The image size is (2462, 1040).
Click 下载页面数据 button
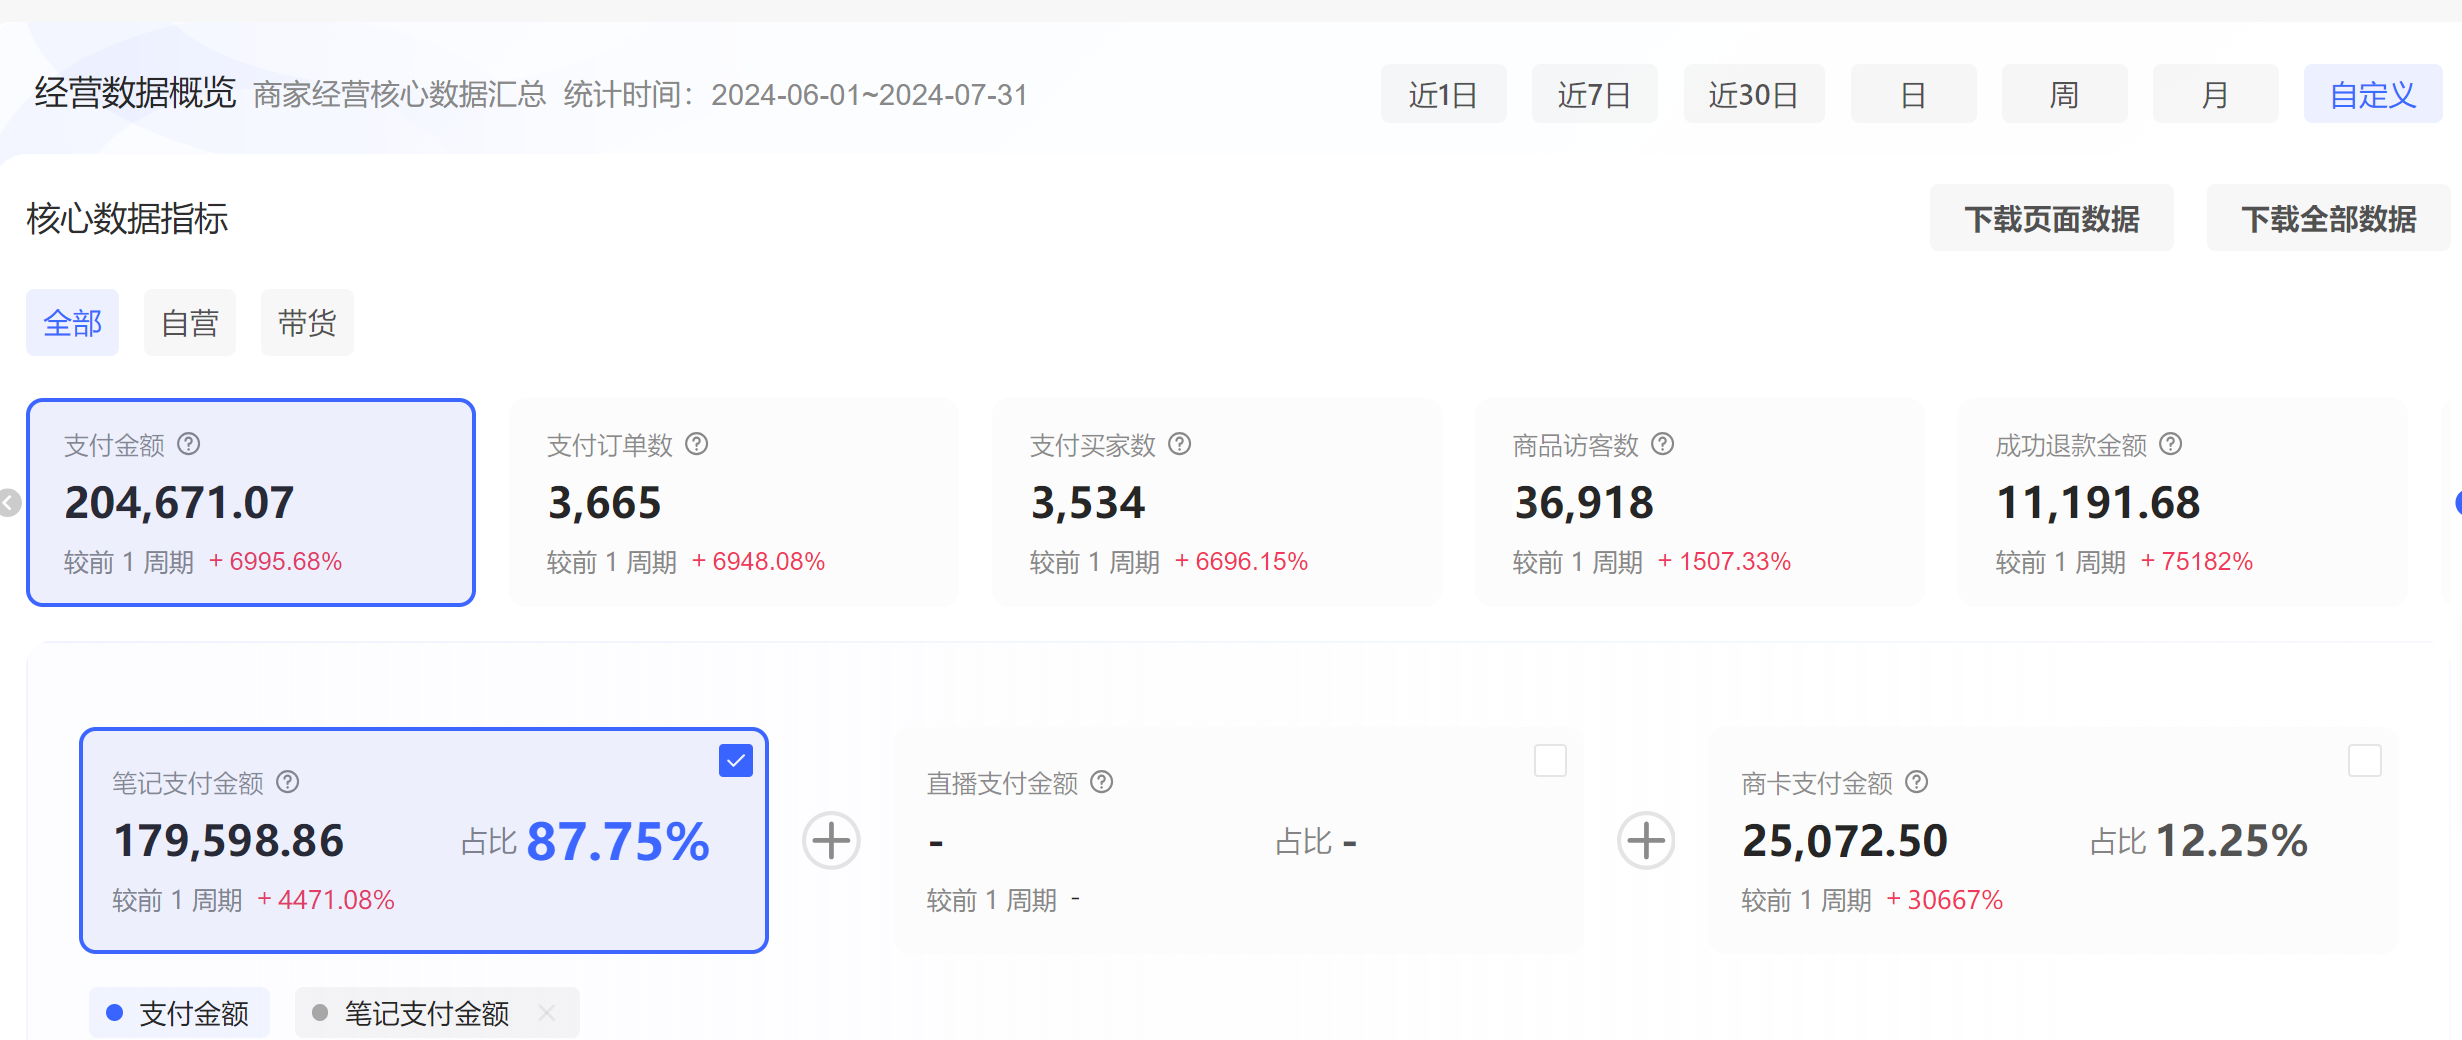pos(2051,219)
